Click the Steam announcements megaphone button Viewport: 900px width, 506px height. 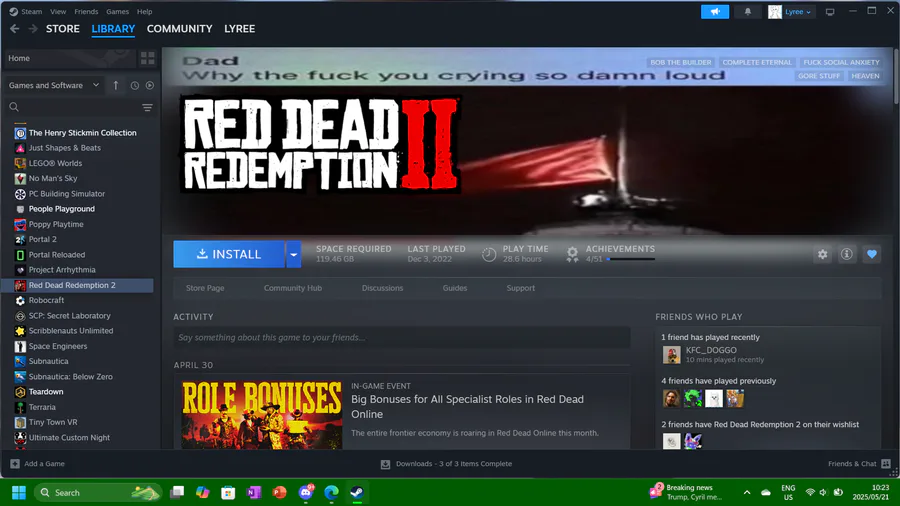(x=715, y=11)
